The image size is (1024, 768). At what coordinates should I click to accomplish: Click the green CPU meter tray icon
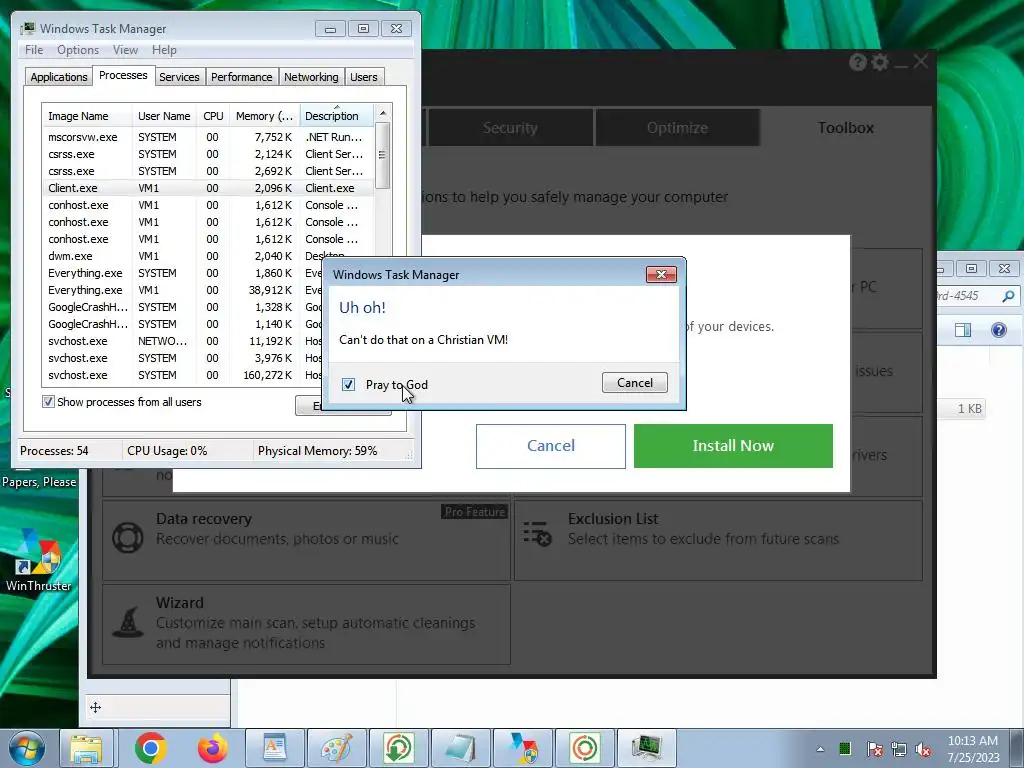(x=845, y=748)
